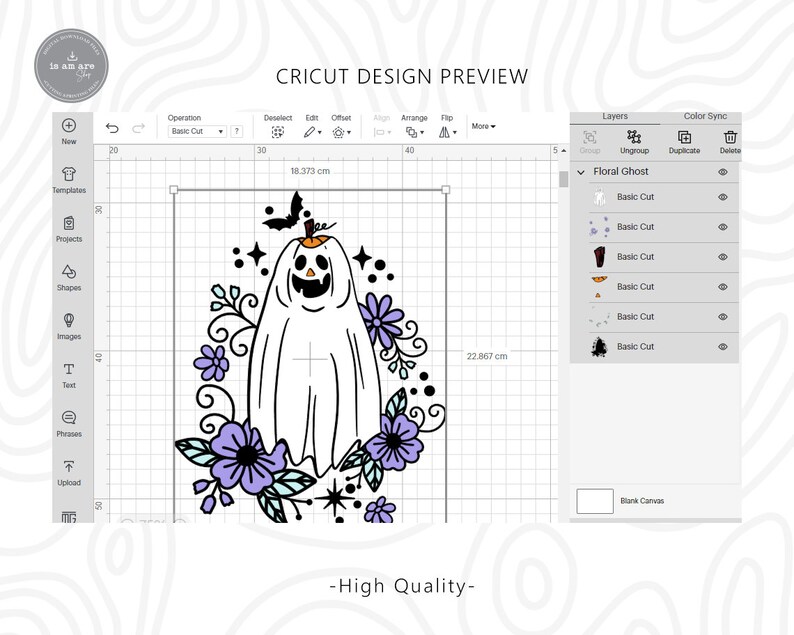
Task: Click the Redo arrow
Action: point(138,128)
